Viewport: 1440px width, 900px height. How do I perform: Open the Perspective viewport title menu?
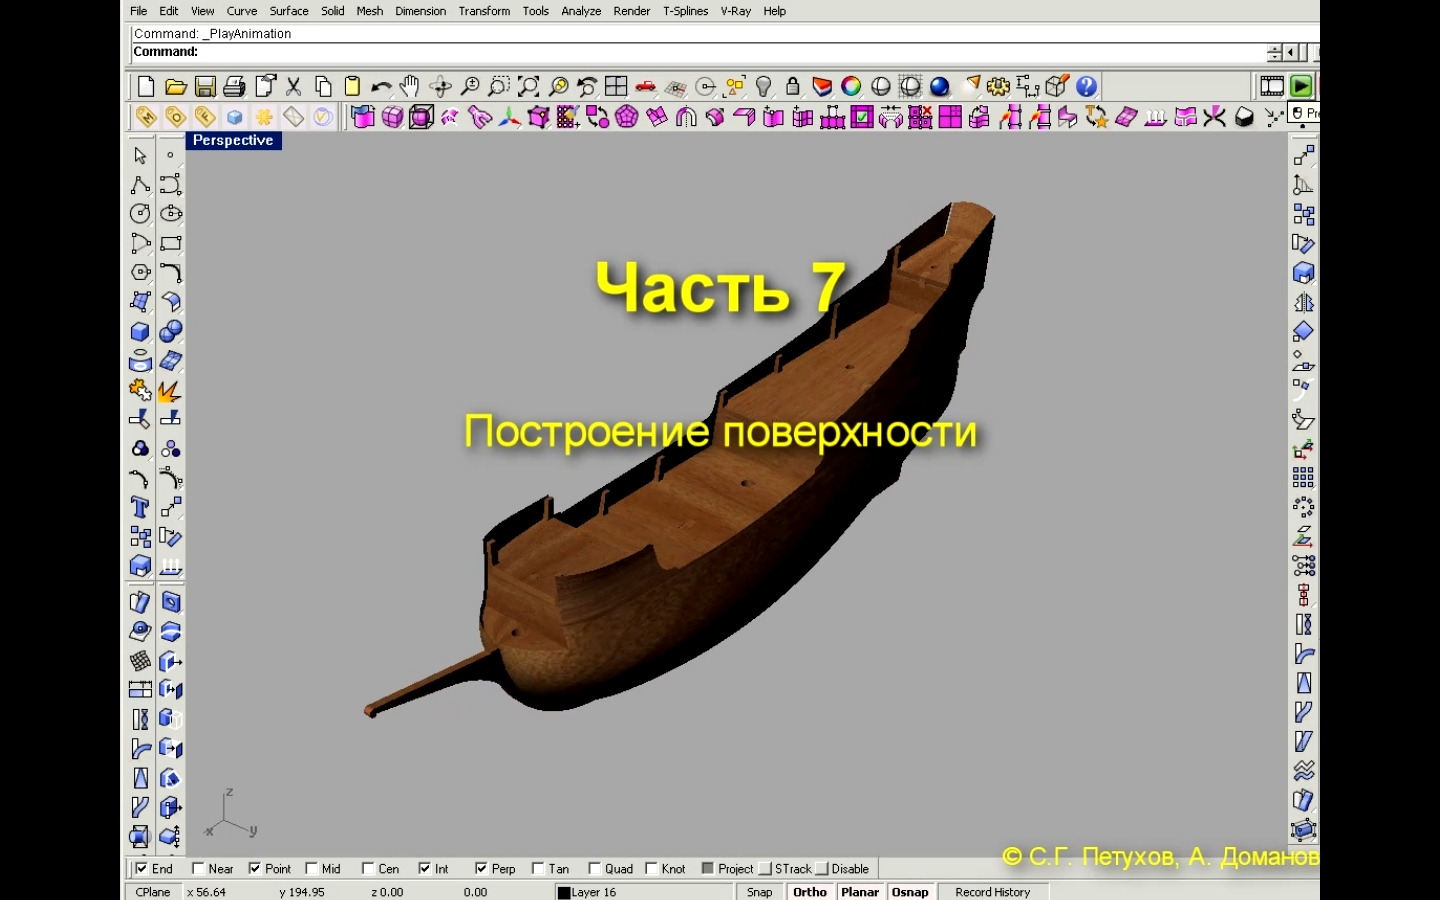click(233, 141)
